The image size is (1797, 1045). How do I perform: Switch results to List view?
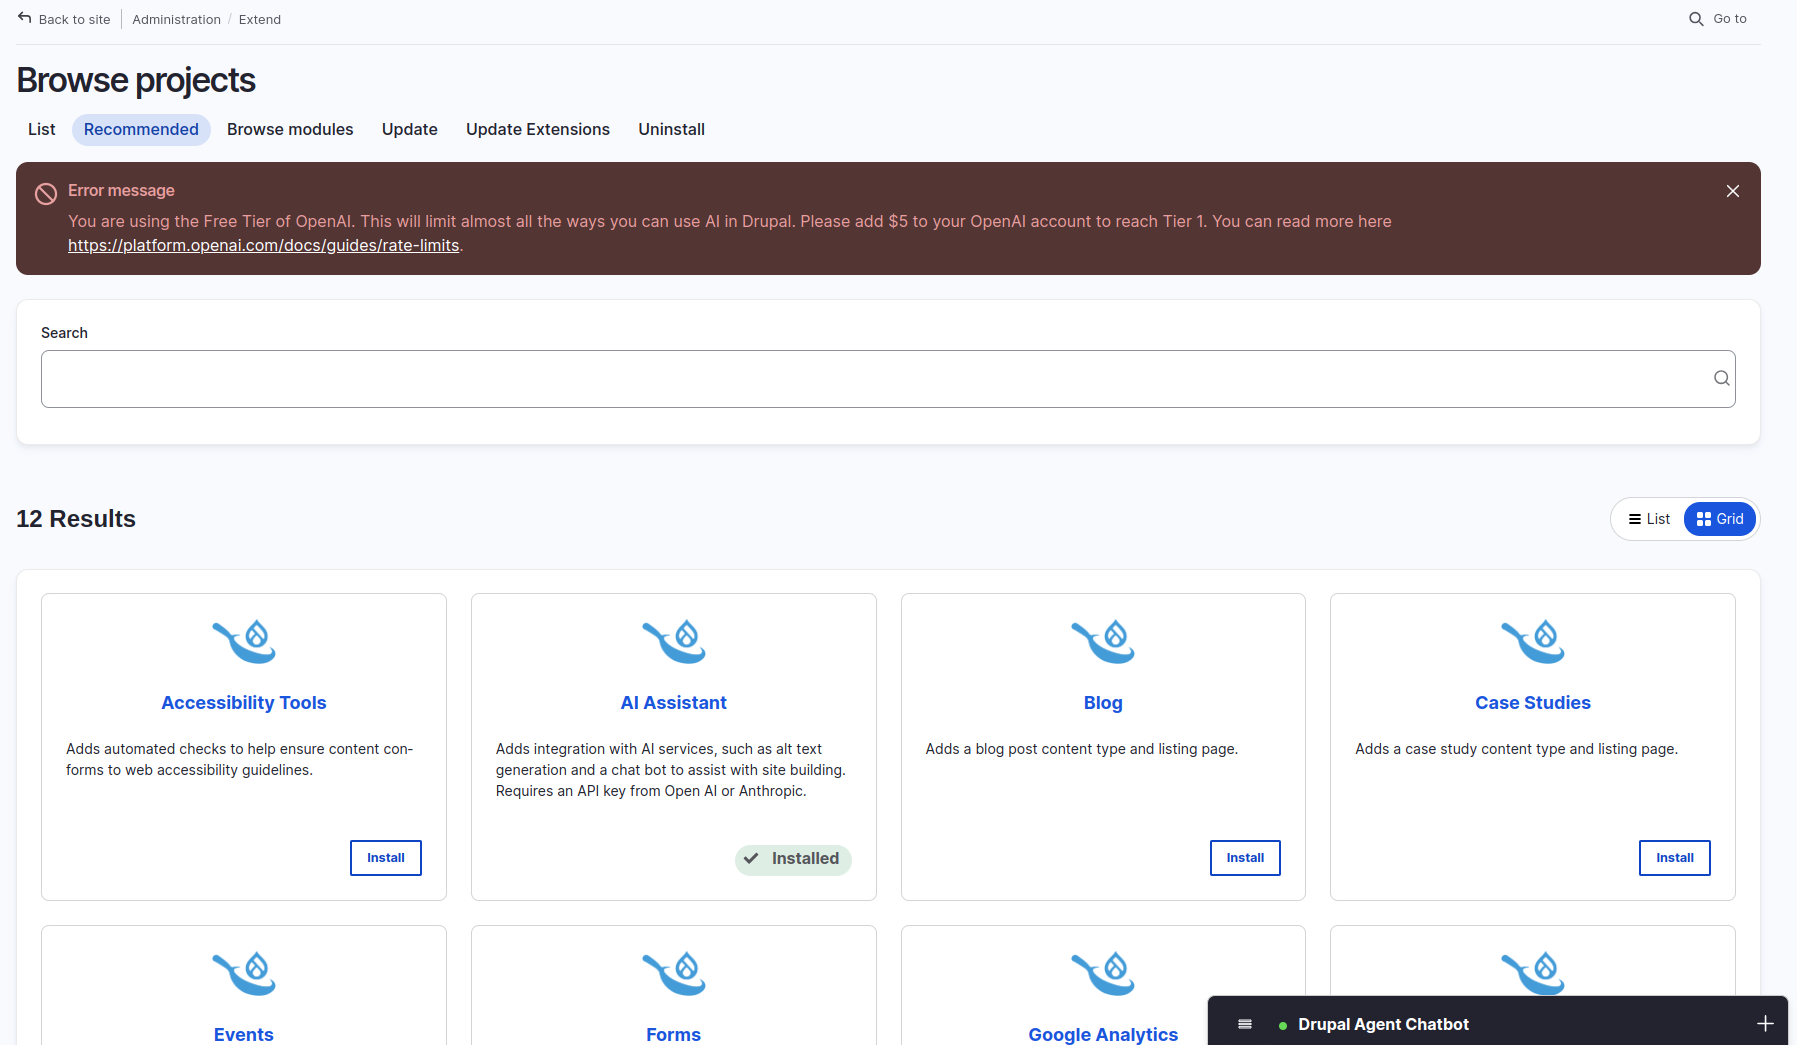tap(1649, 519)
